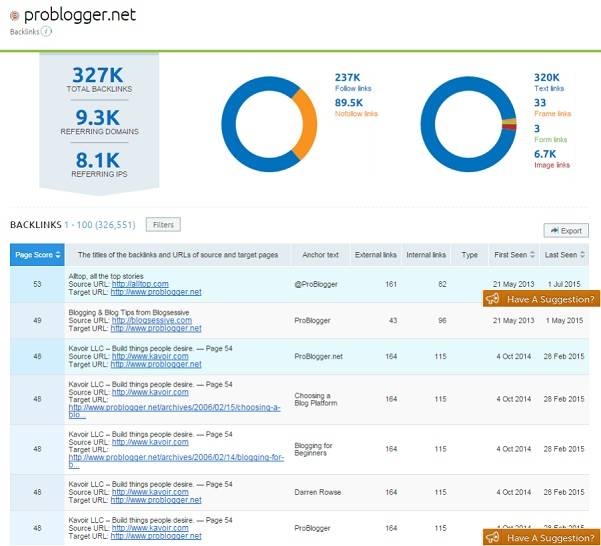Click the External links column header

tap(376, 254)
